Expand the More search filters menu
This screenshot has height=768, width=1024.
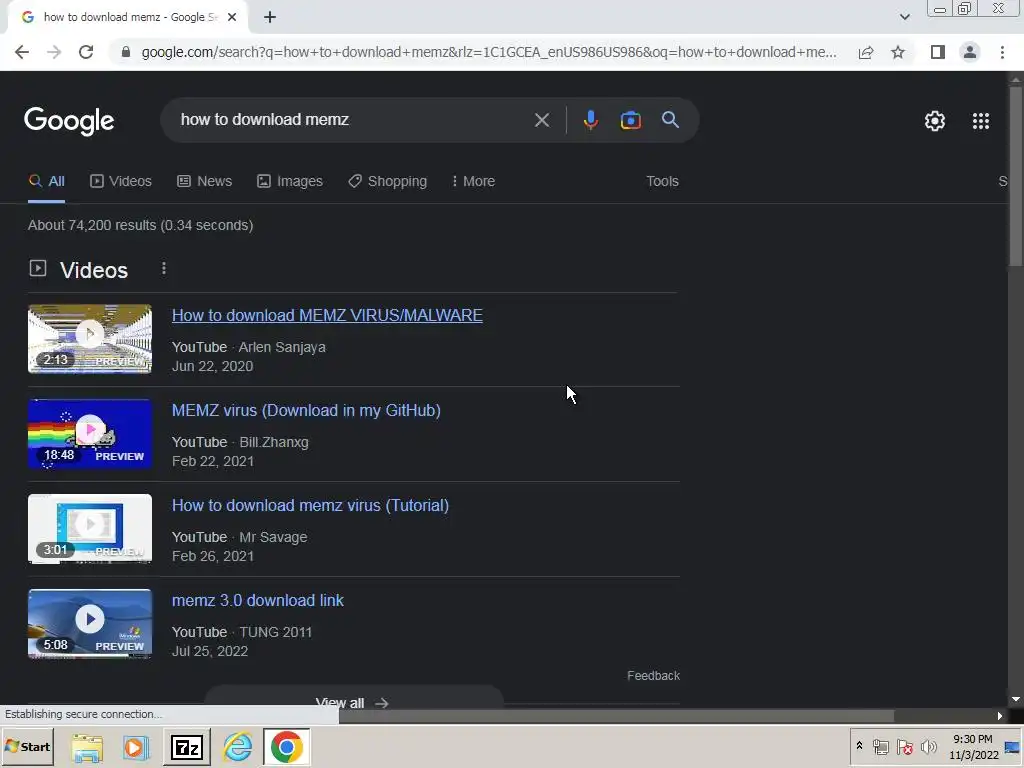click(x=473, y=182)
